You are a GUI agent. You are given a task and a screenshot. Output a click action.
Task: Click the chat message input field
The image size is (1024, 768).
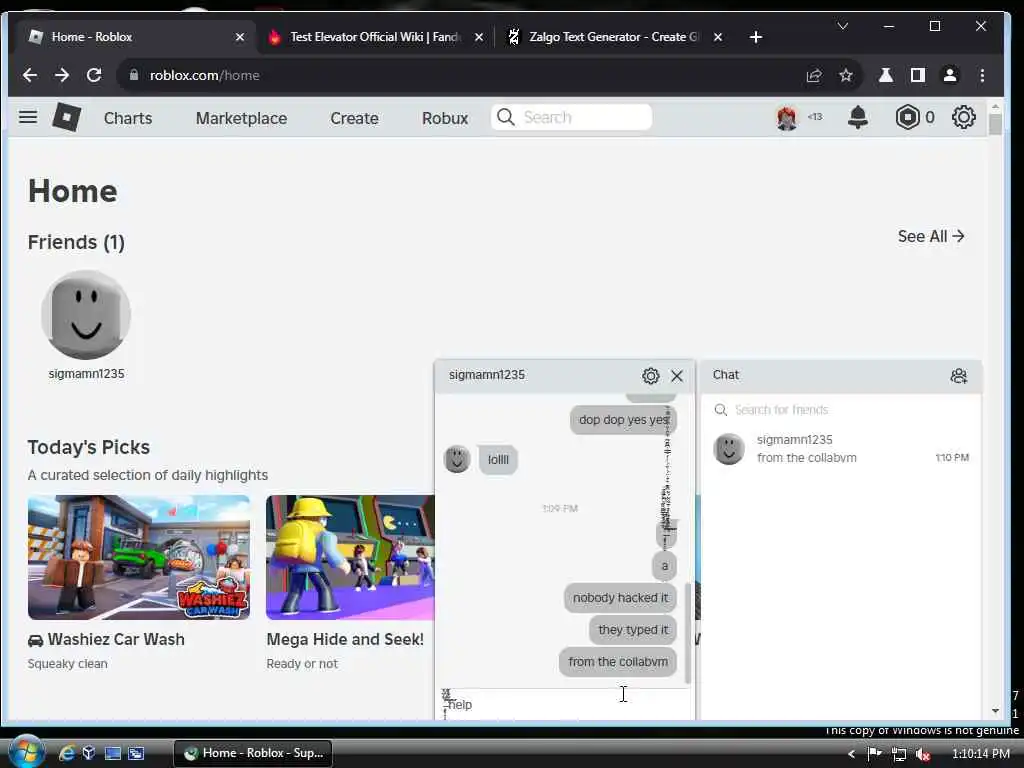click(564, 705)
